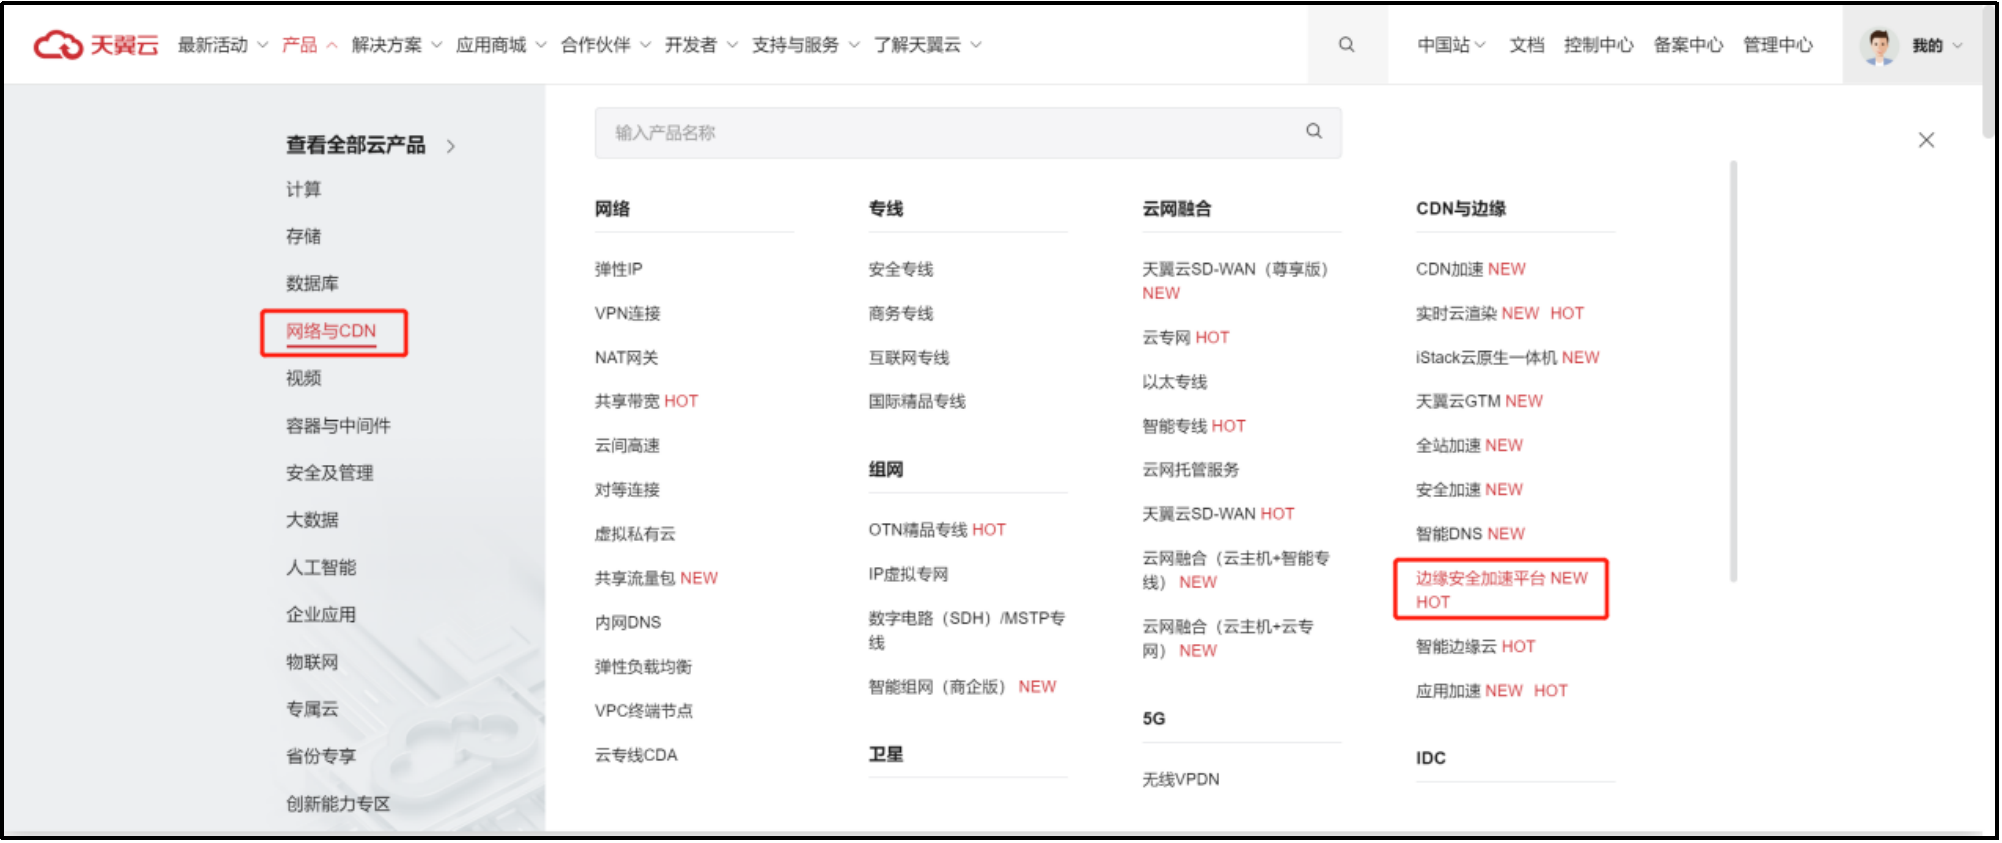Open 全站加速 product
Image resolution: width=2002 pixels, height=843 pixels.
click(x=1448, y=445)
